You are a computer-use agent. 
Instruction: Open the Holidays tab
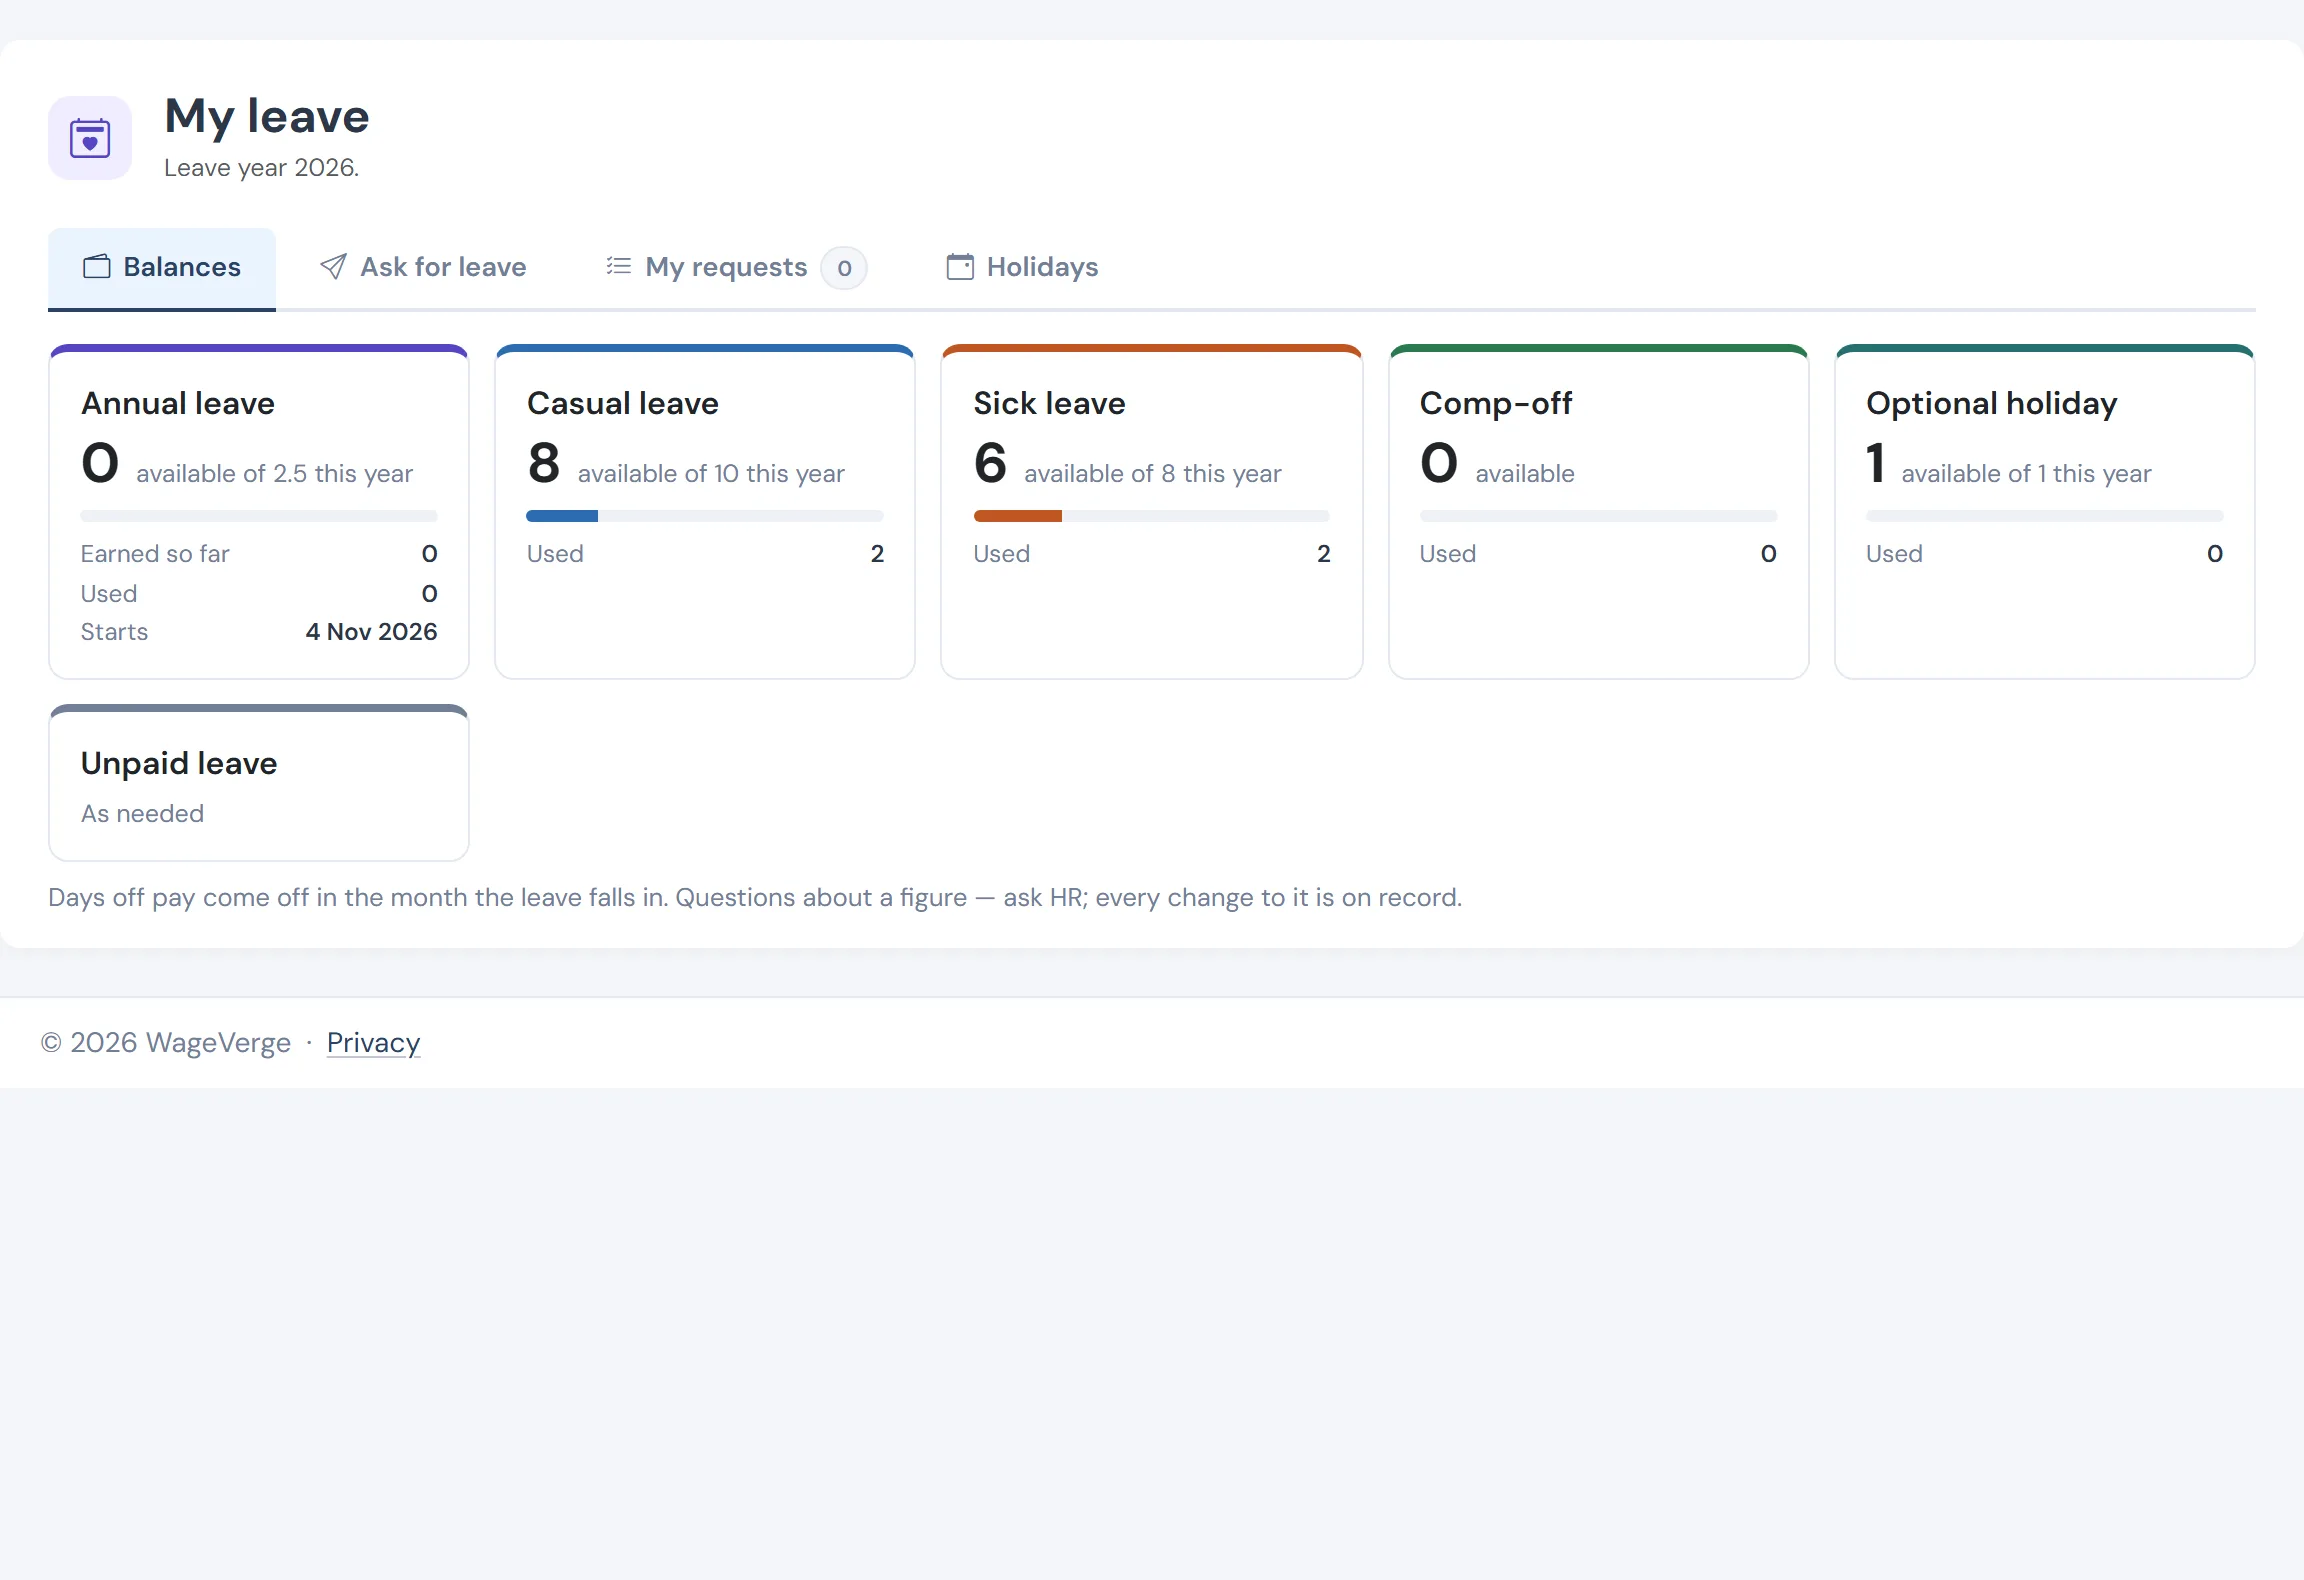point(1022,268)
